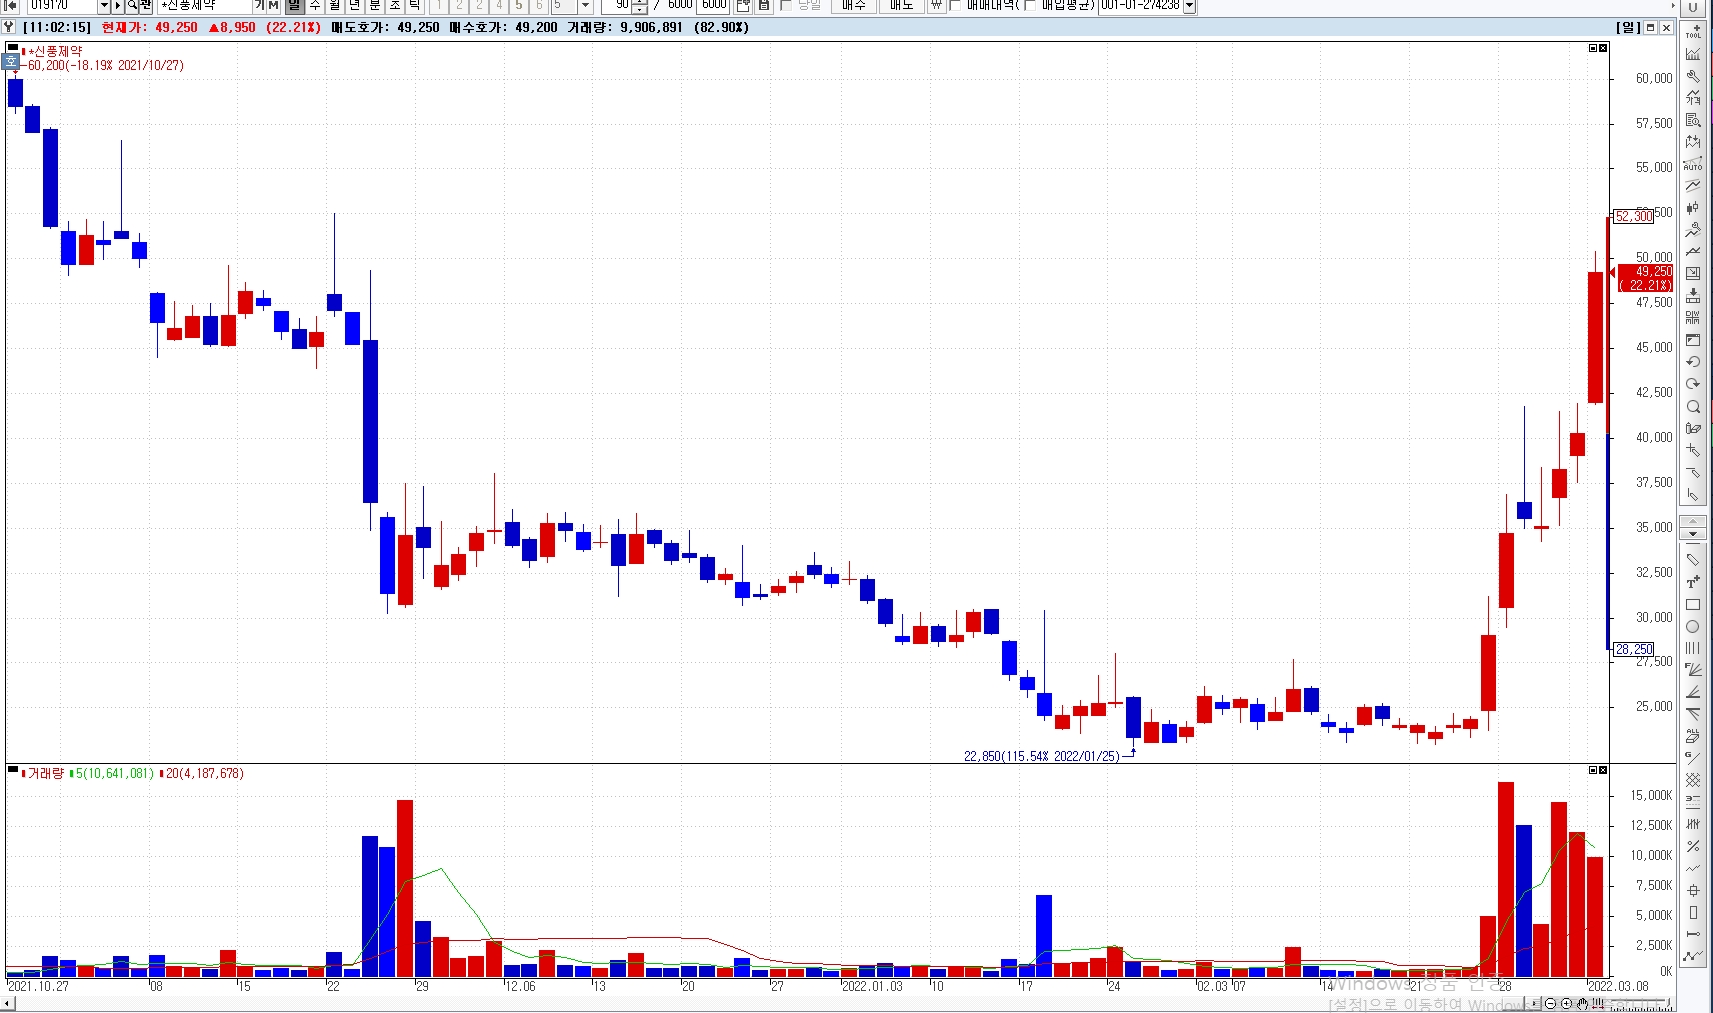Click the hatched pattern tool icon
Image resolution: width=1713 pixels, height=1013 pixels.
tap(1693, 780)
